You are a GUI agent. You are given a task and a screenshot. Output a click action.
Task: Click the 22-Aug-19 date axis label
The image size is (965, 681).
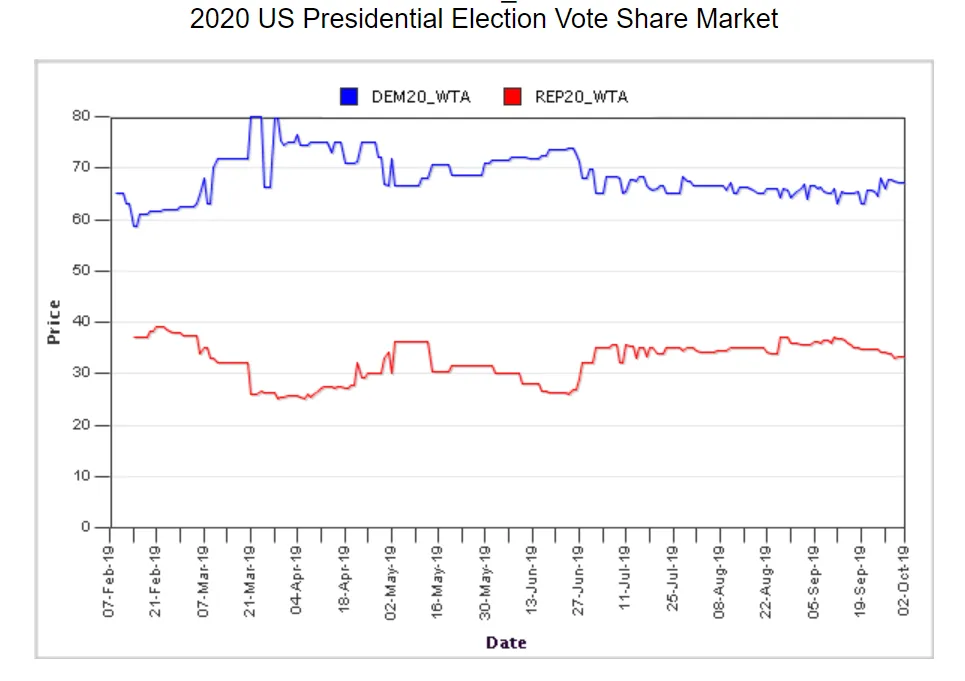click(767, 580)
